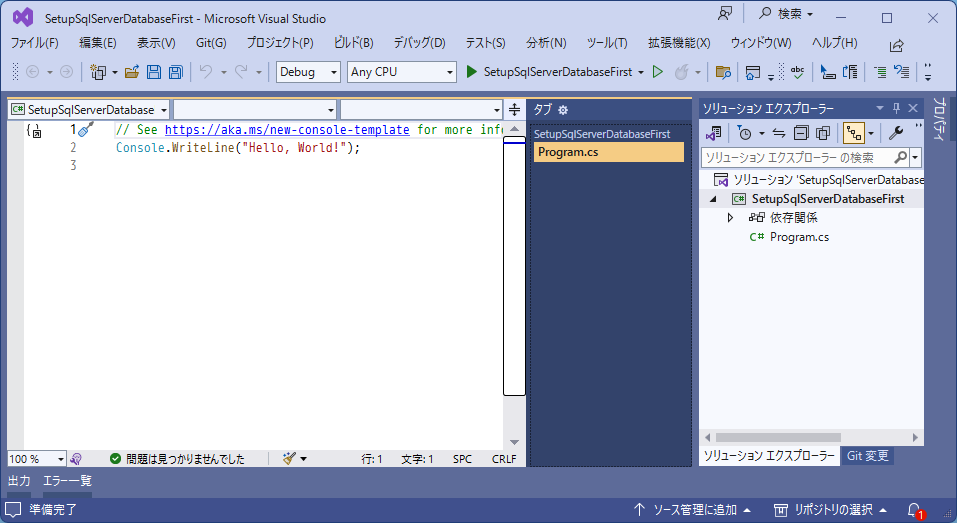Click the New Project toolbar icon
This screenshot has width=957, height=523.
[x=98, y=72]
